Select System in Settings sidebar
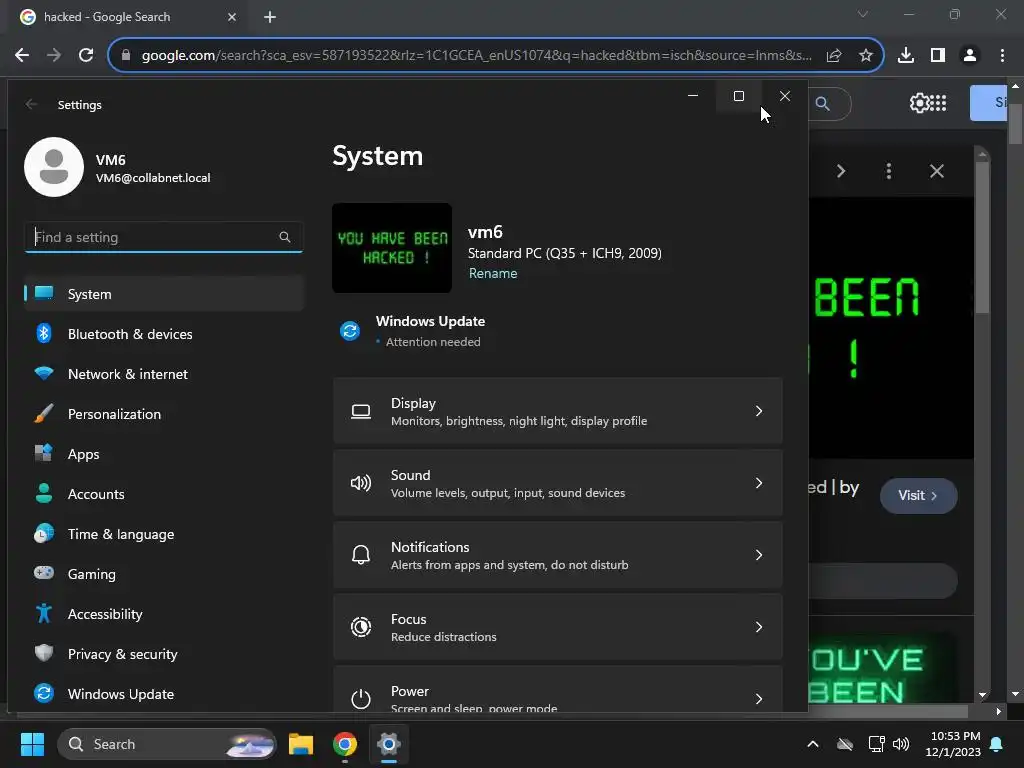Viewport: 1024px width, 768px height. (x=164, y=294)
